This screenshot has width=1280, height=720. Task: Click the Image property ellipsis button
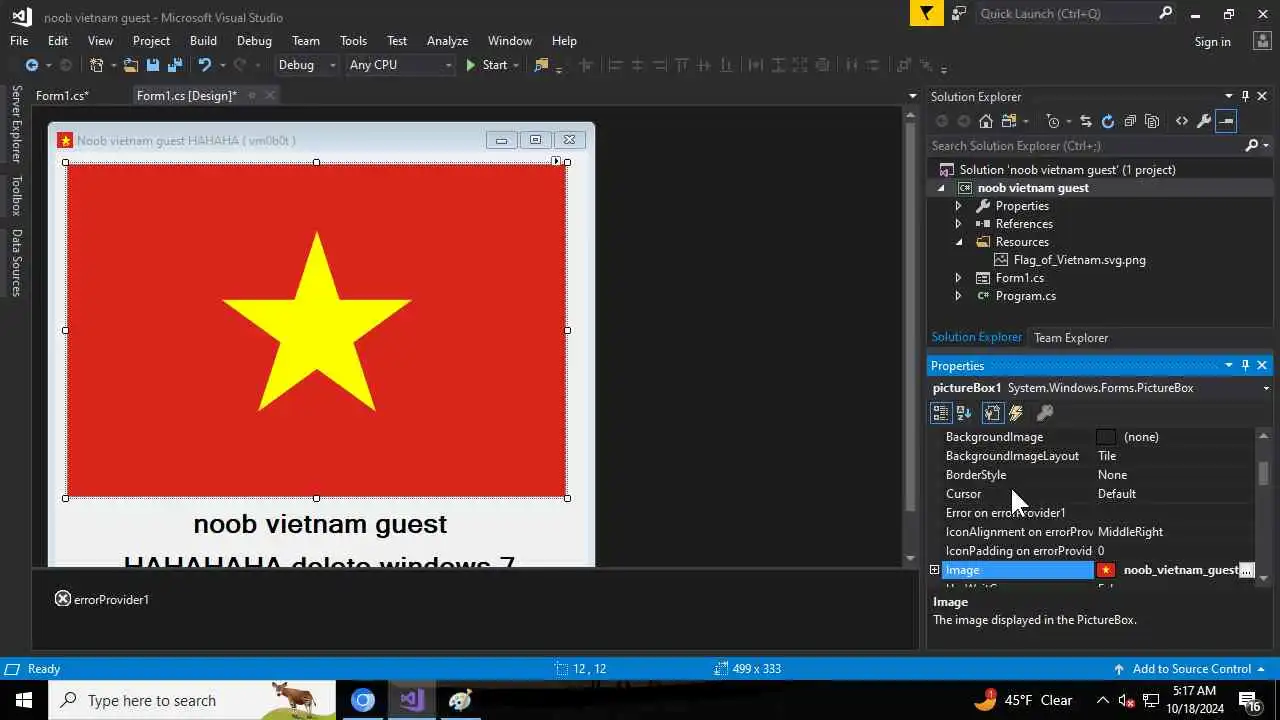(x=1246, y=570)
